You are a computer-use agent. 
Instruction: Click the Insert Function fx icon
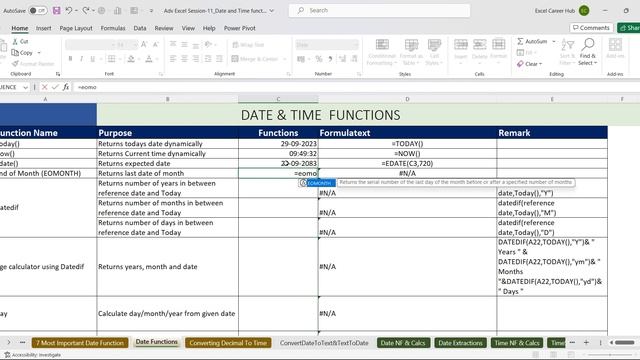(x=66, y=87)
